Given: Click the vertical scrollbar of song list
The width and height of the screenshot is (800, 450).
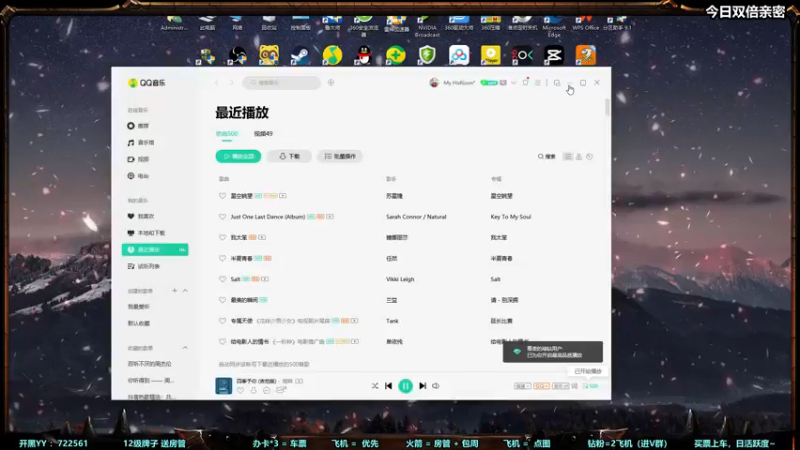Looking at the screenshot, I should 607,107.
